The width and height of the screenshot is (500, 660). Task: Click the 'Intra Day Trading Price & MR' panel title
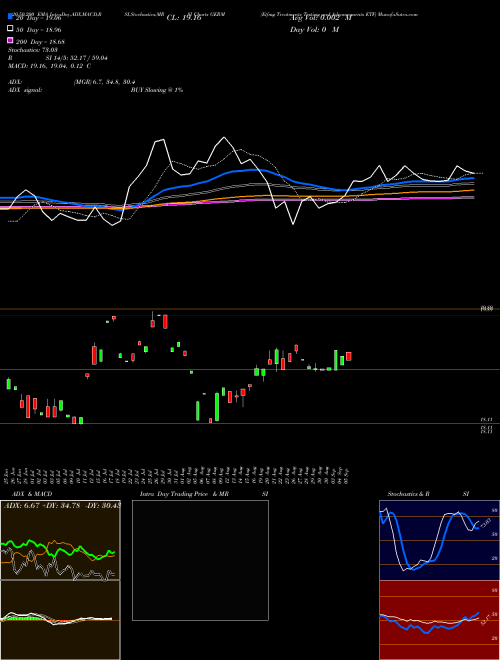(184, 494)
